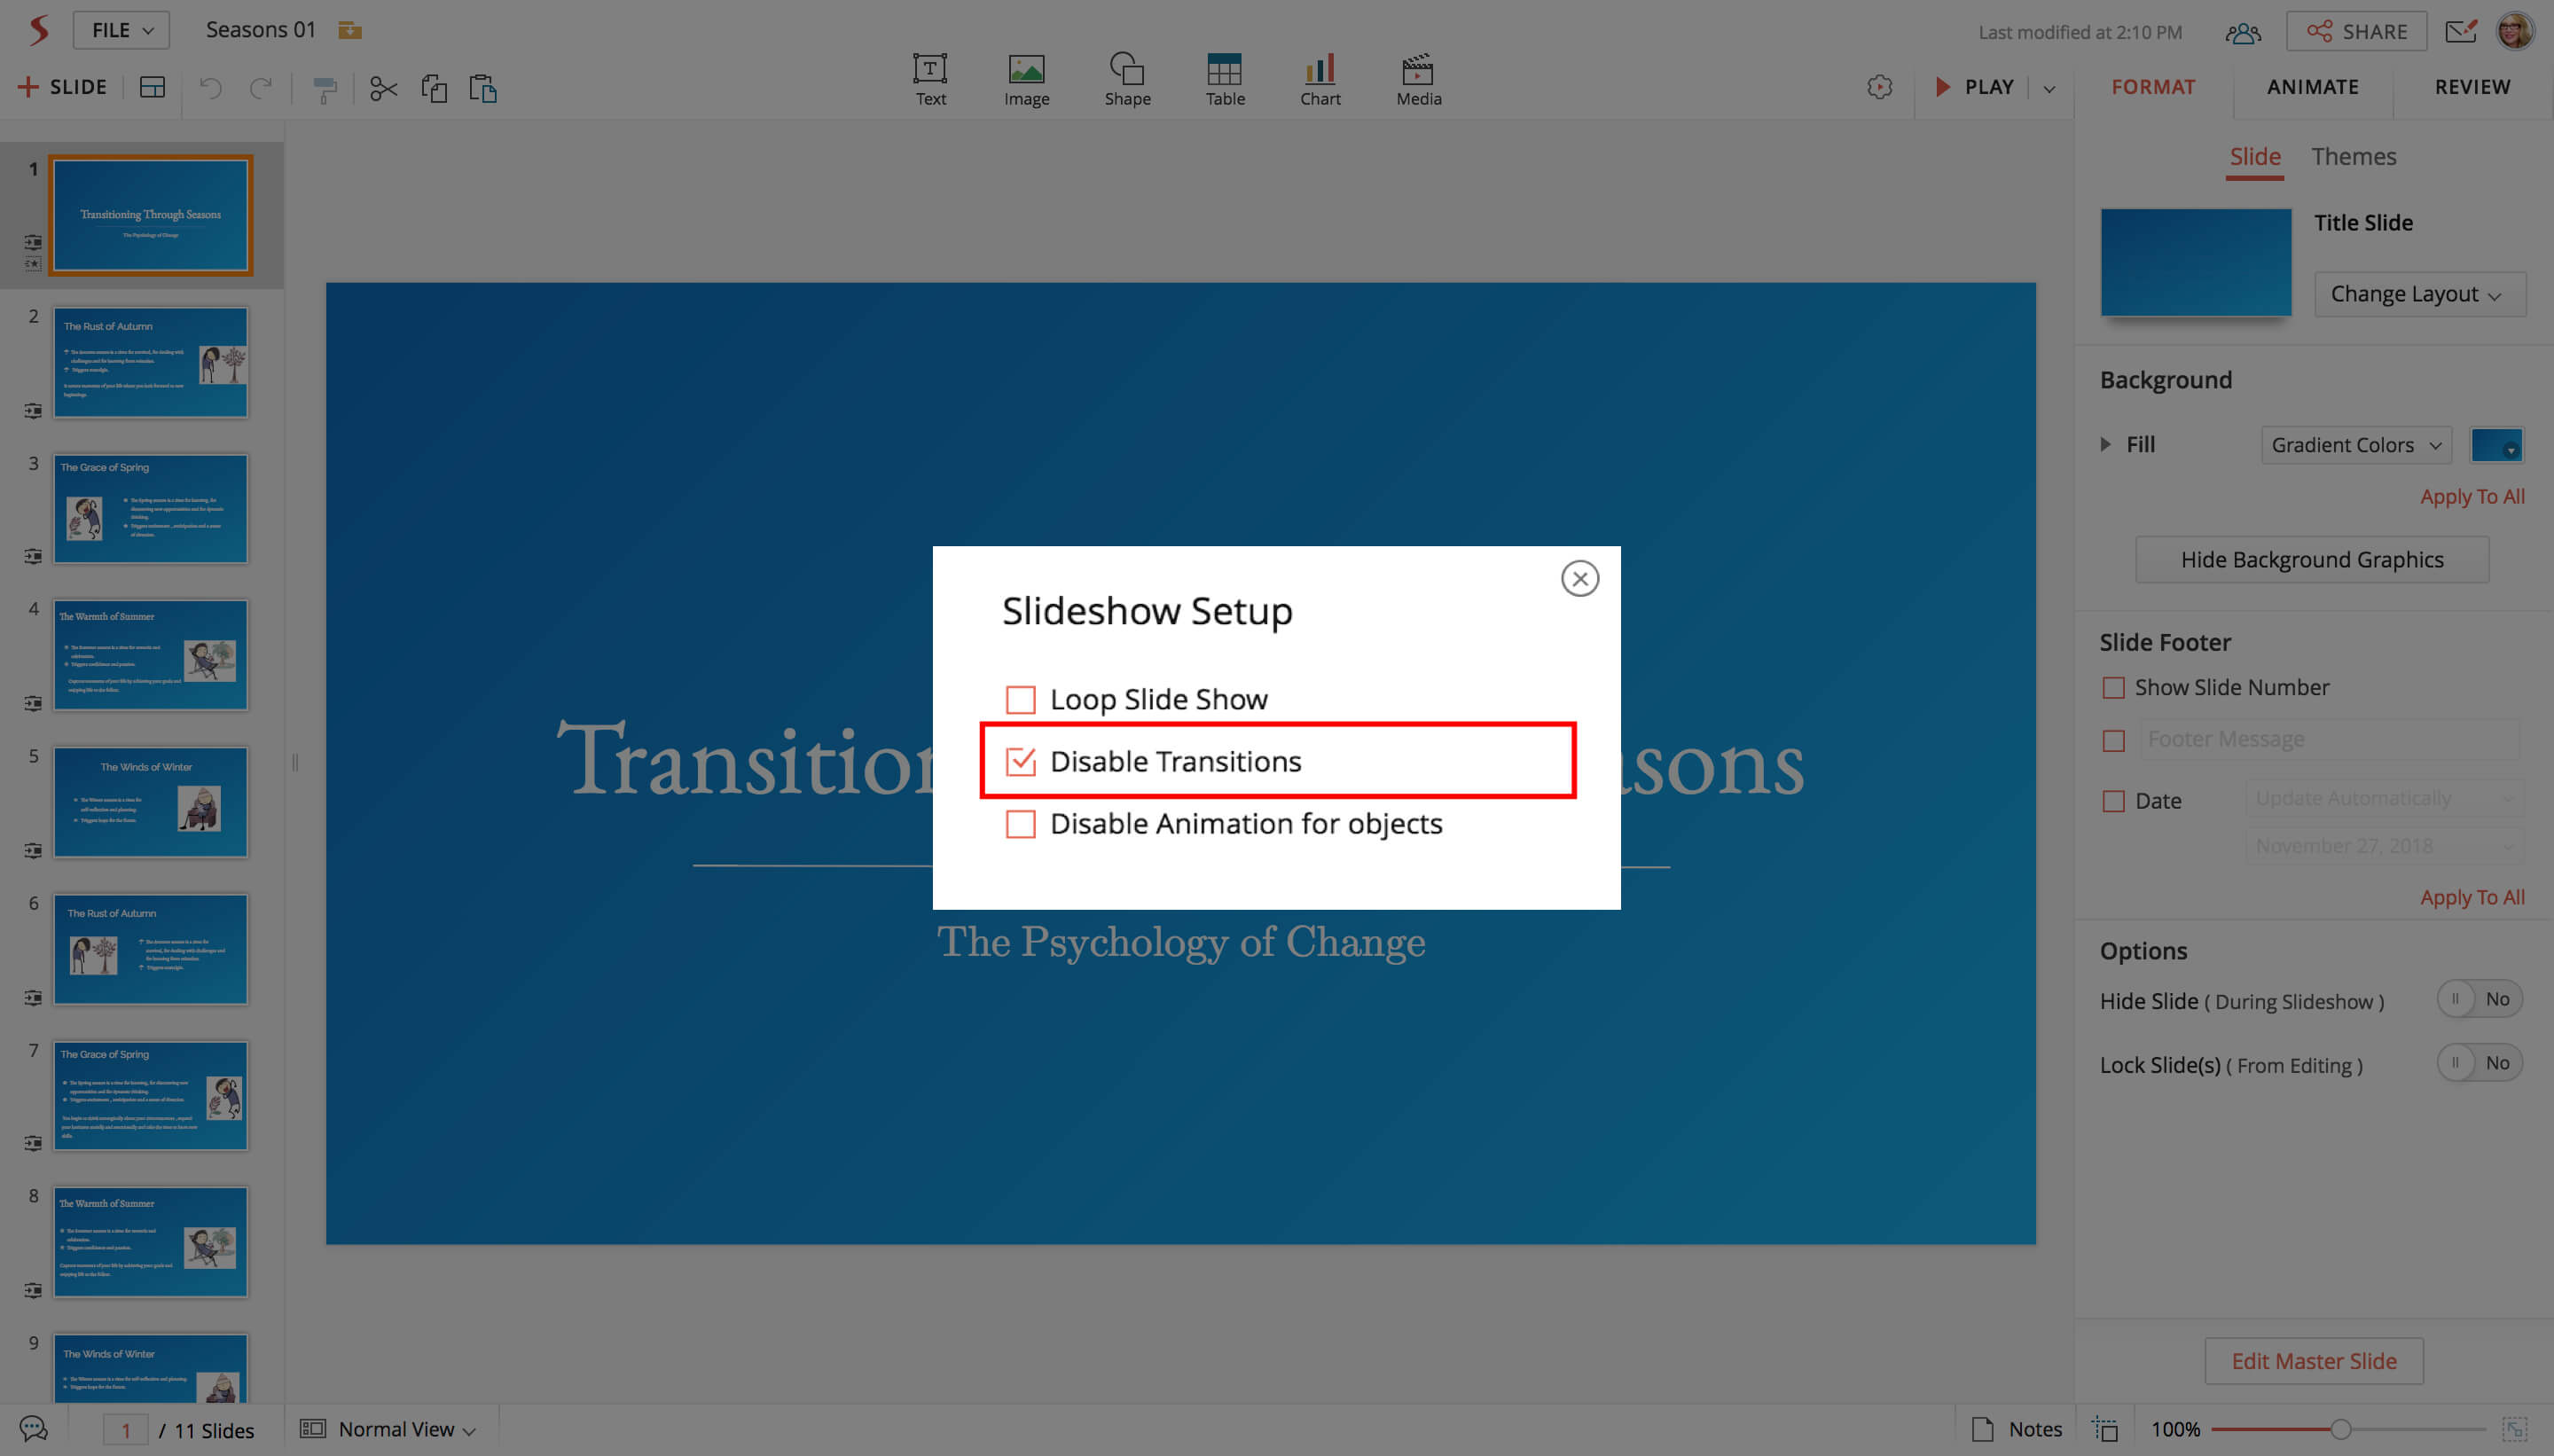Switch to the ANIMATE tab

[x=2312, y=87]
